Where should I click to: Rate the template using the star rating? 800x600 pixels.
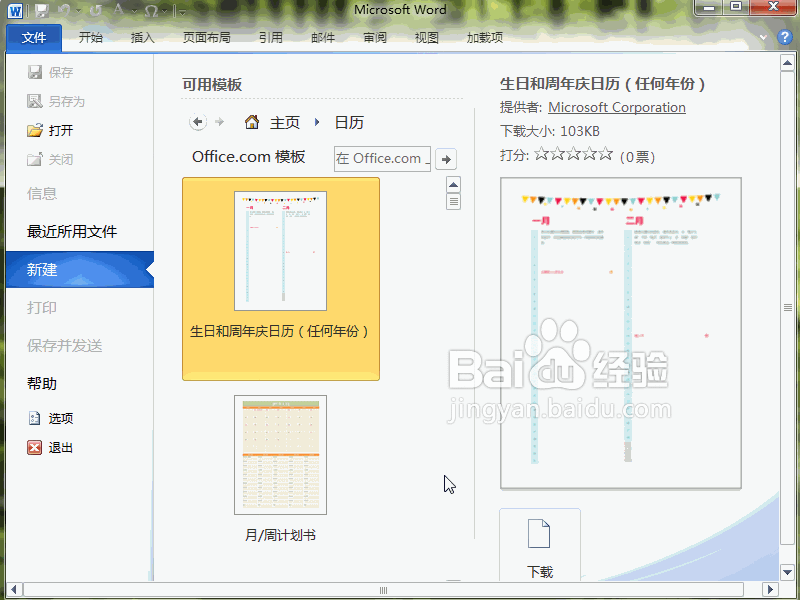(x=573, y=155)
